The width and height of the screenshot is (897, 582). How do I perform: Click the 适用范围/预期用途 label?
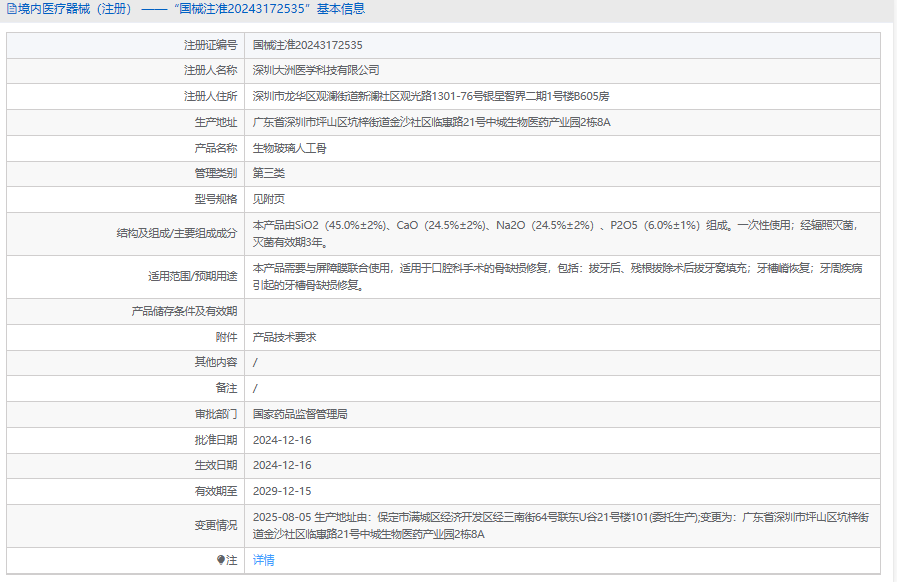click(193, 276)
